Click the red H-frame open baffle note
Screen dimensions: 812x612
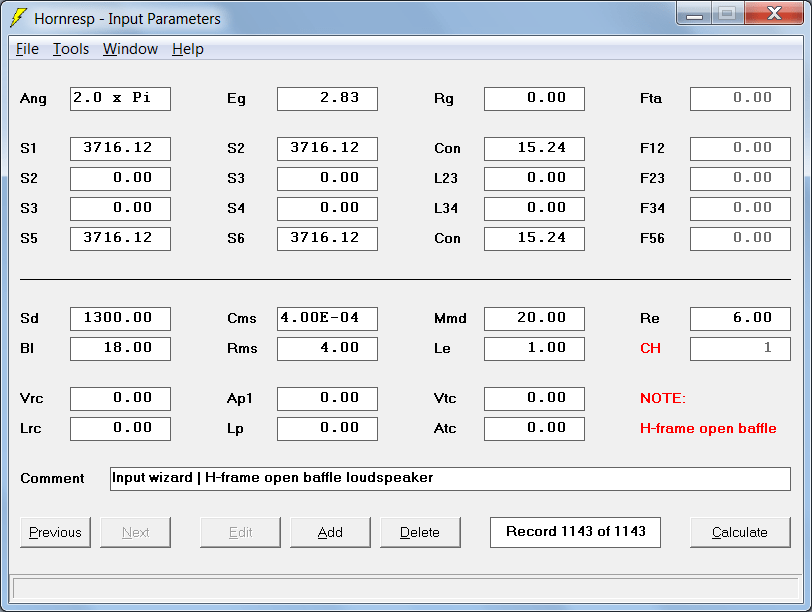pyautogui.click(x=708, y=429)
